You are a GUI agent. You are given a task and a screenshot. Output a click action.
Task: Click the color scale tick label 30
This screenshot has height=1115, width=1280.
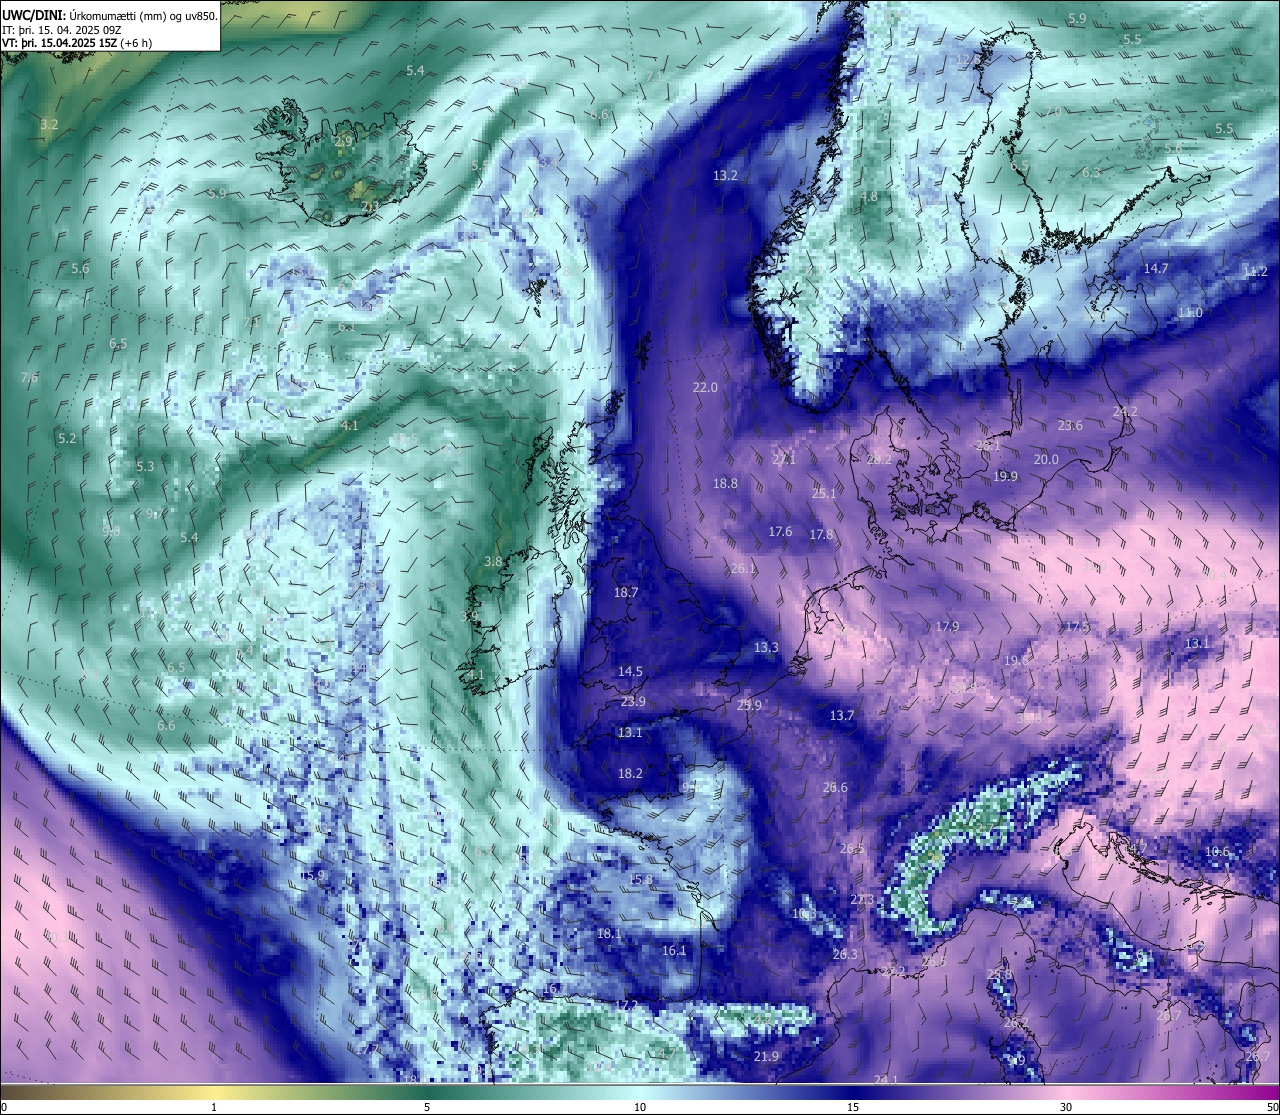1066,1107
